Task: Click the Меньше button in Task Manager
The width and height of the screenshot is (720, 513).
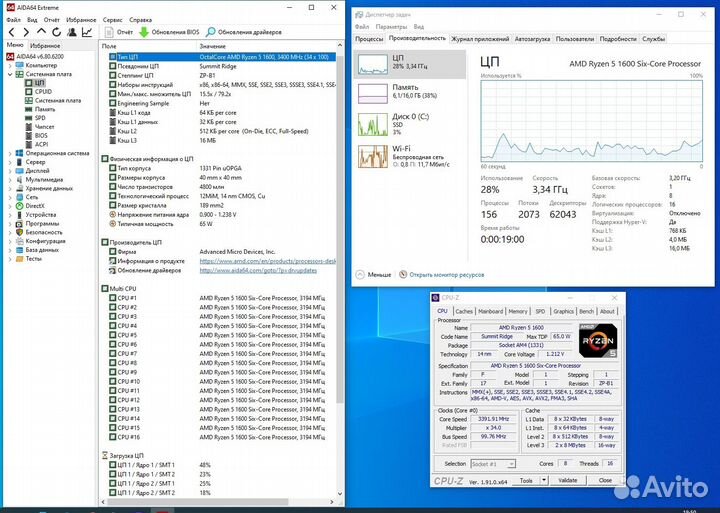Action: click(x=374, y=275)
